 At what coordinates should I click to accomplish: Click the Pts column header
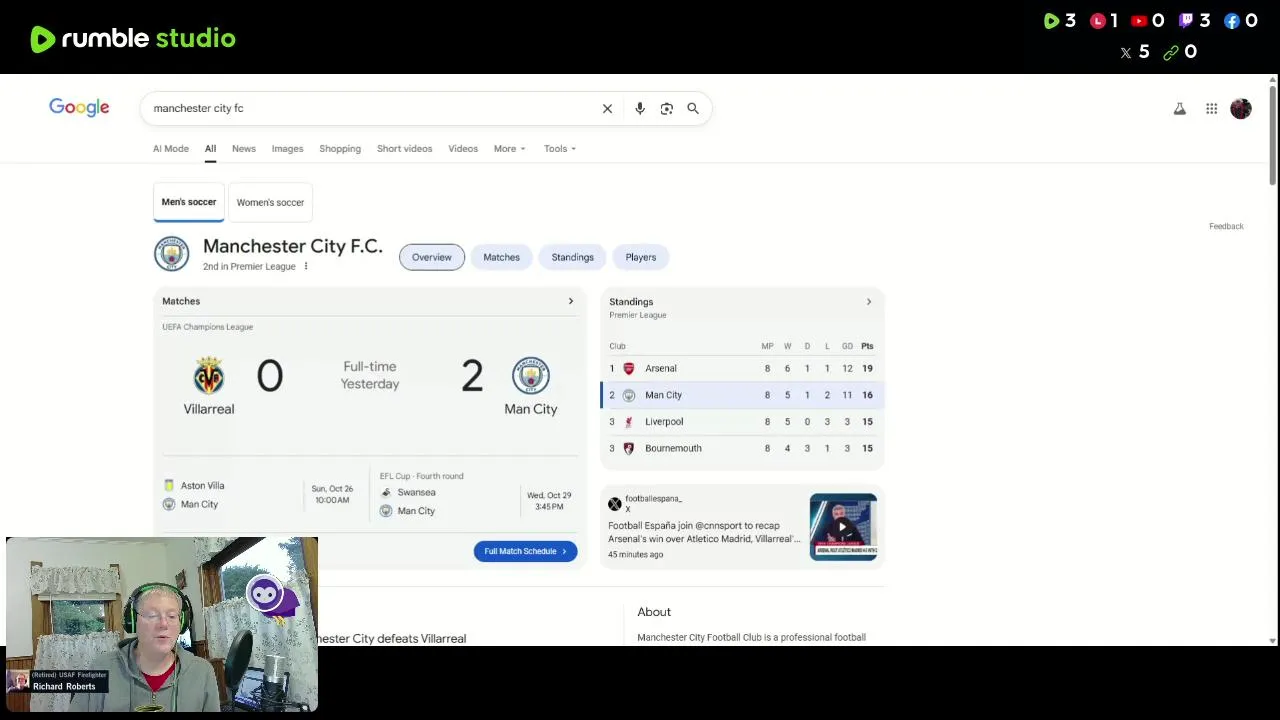coord(867,346)
